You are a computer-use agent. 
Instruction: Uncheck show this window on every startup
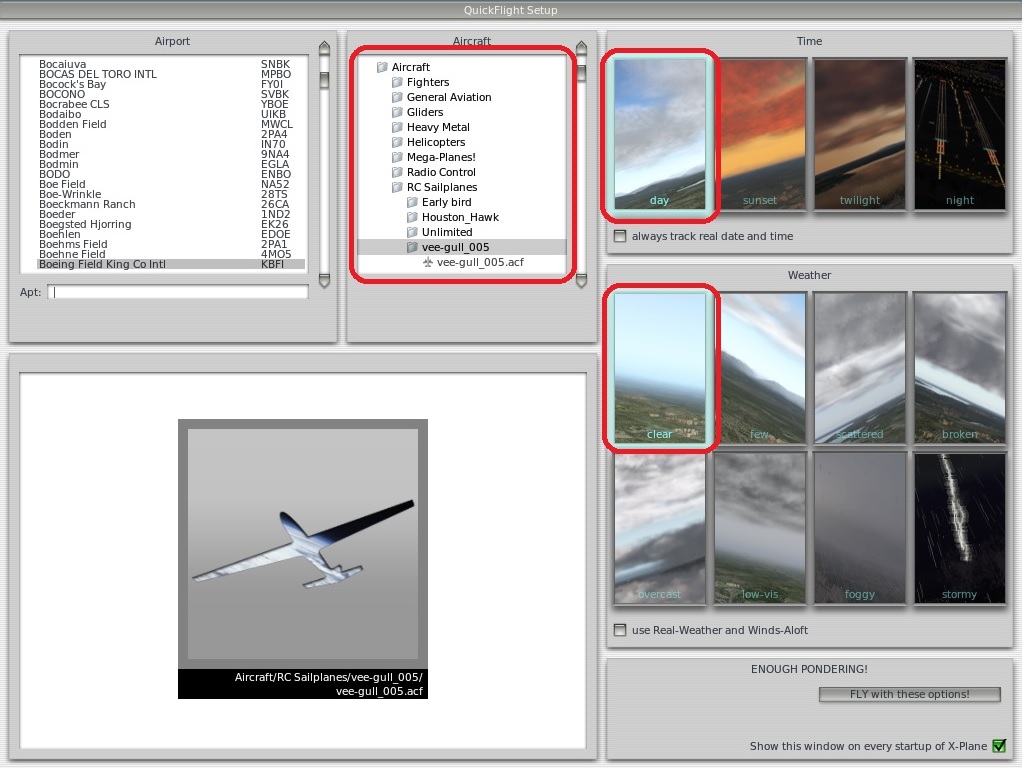pos(998,746)
